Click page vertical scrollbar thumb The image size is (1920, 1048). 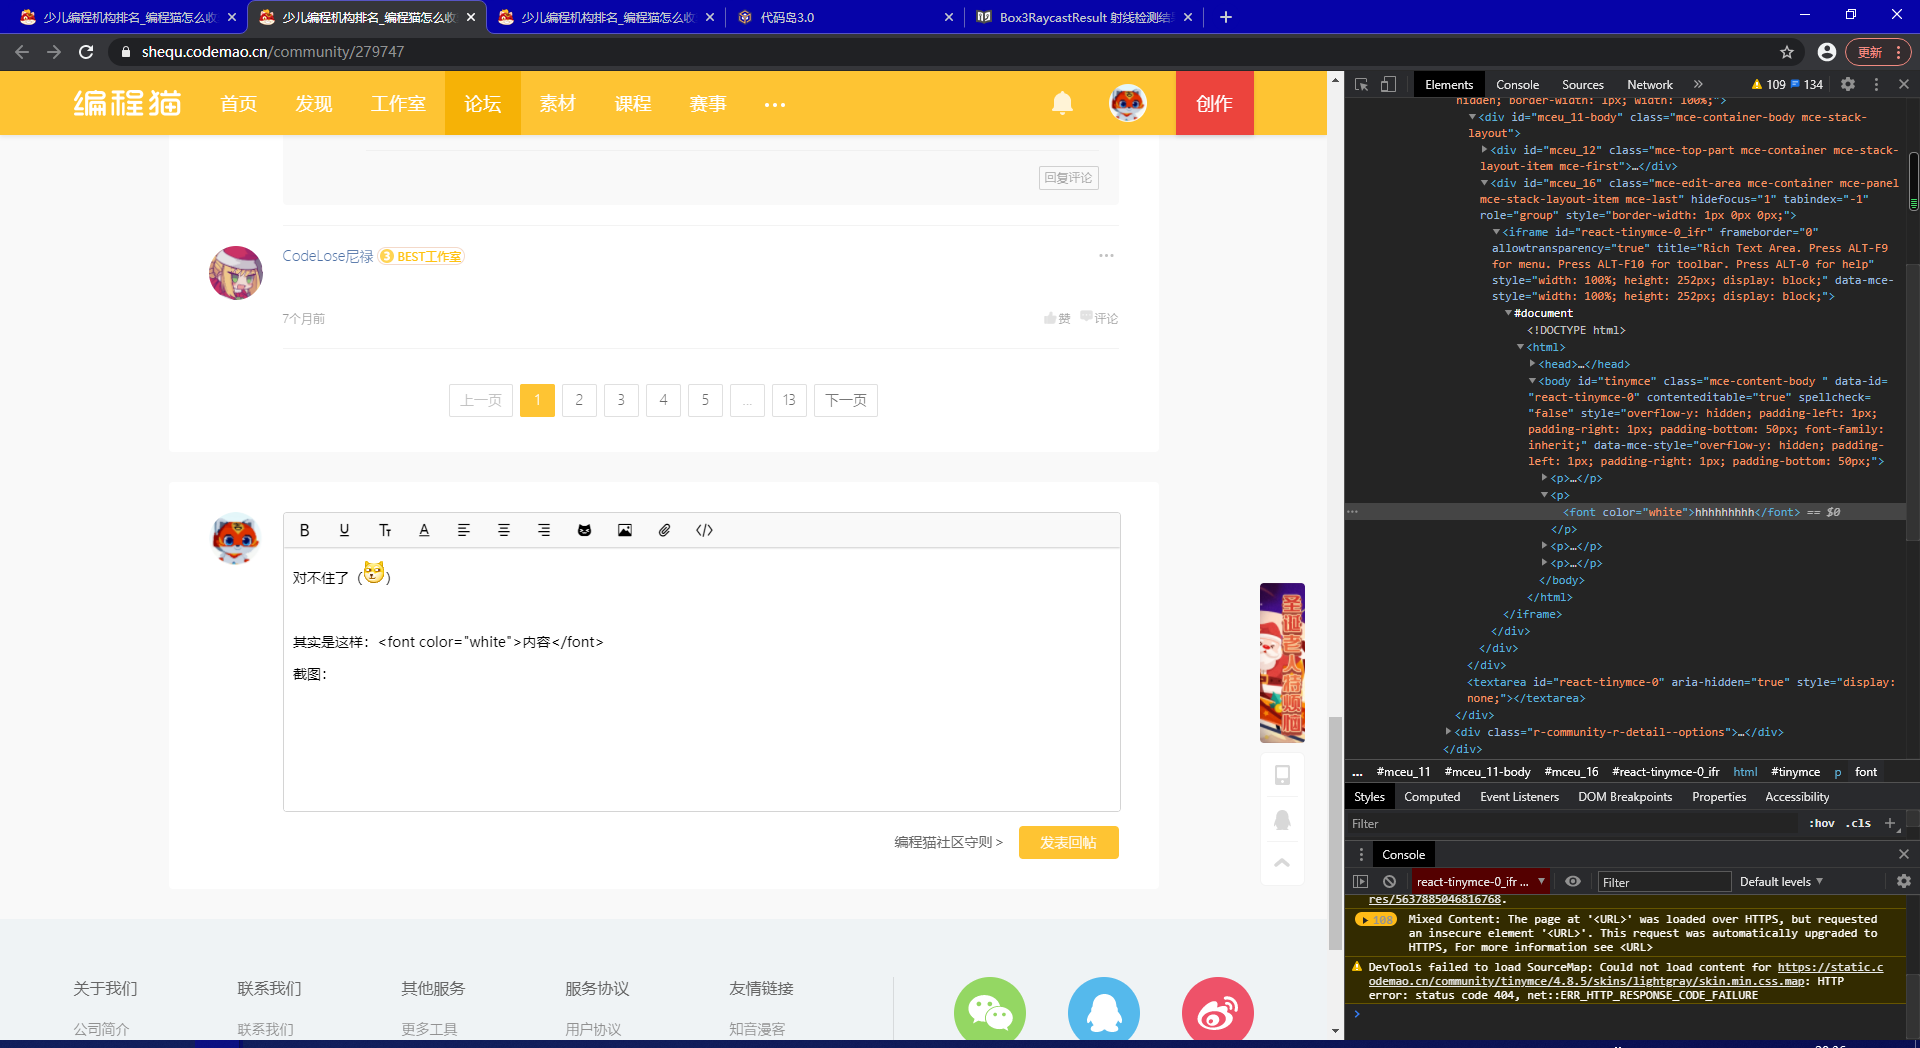(x=1335, y=833)
